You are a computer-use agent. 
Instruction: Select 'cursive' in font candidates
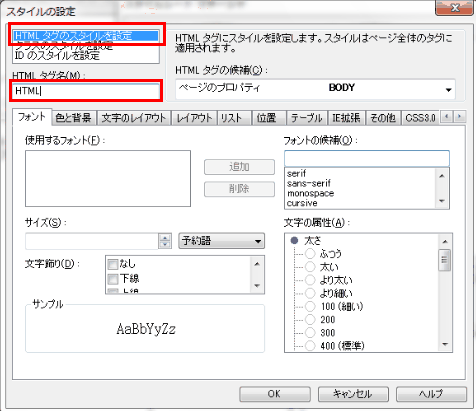(361, 203)
